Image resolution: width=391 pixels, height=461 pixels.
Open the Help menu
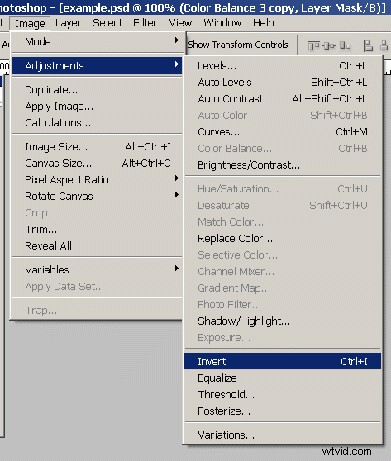click(264, 23)
